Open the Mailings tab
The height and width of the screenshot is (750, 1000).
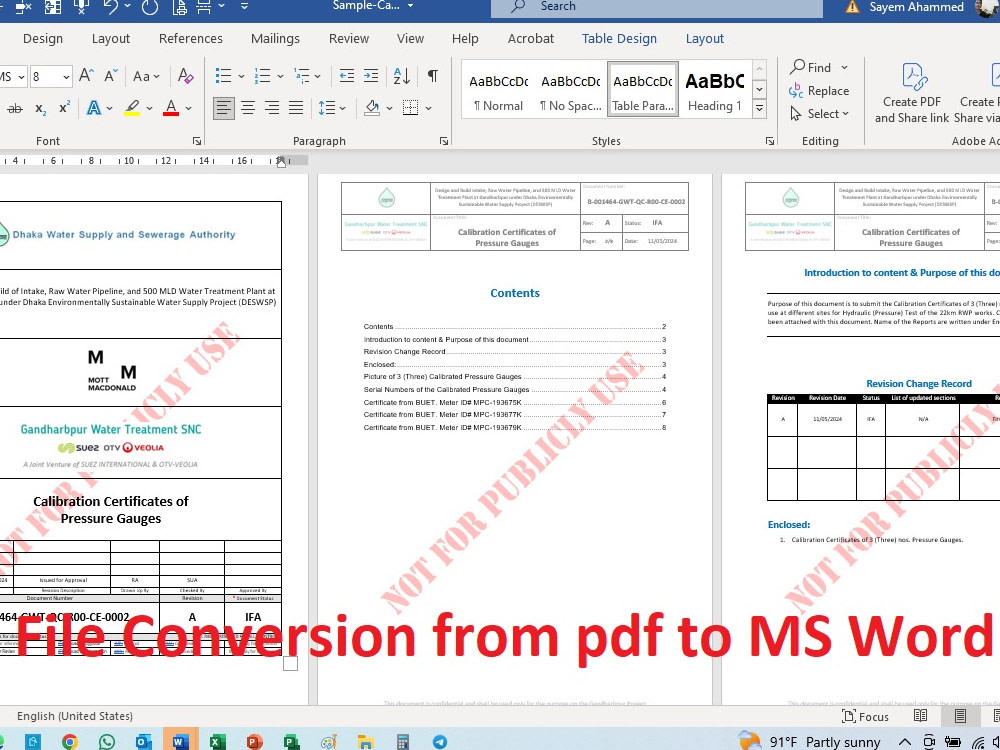point(275,38)
